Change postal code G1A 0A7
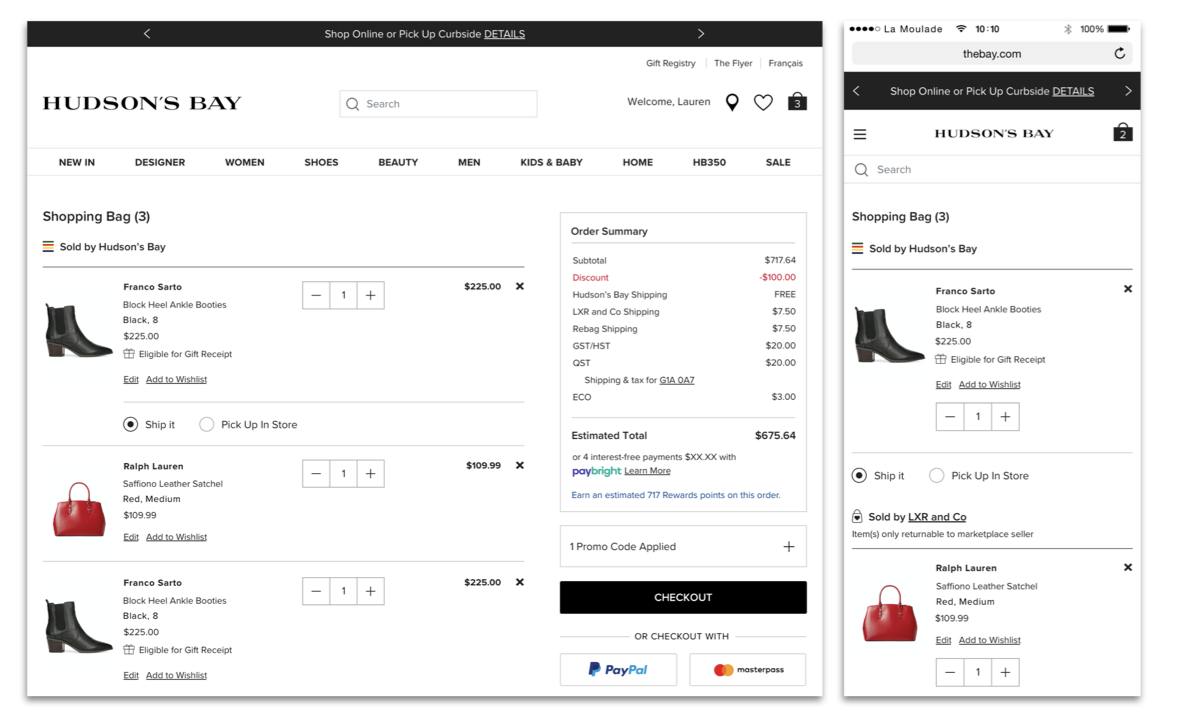 click(x=677, y=380)
